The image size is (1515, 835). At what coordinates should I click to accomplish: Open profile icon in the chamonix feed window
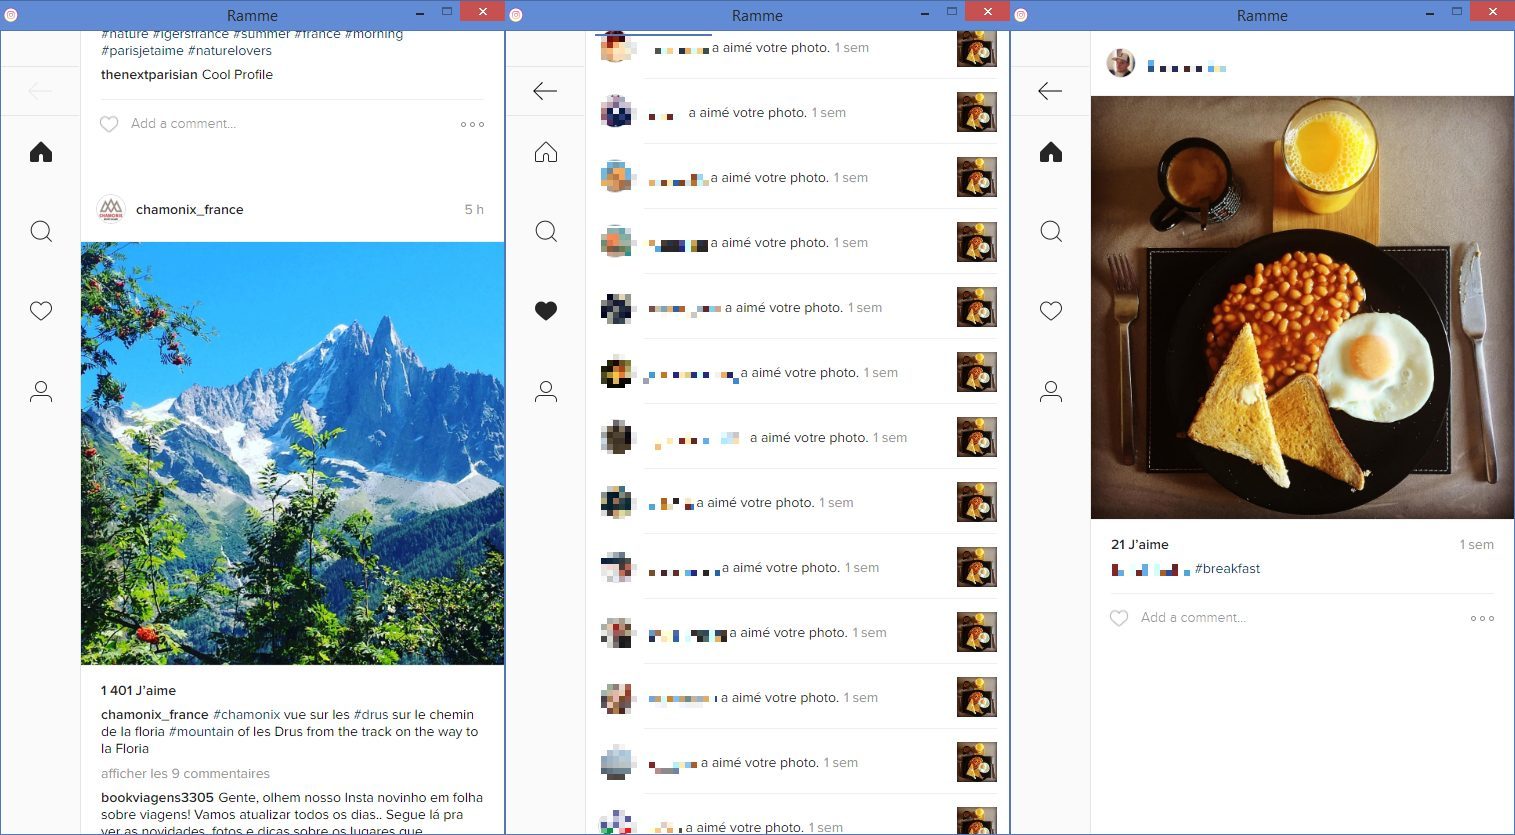41,391
